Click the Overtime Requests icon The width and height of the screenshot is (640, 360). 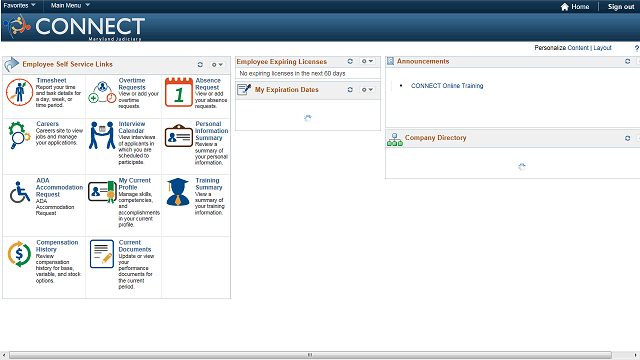tap(102, 92)
